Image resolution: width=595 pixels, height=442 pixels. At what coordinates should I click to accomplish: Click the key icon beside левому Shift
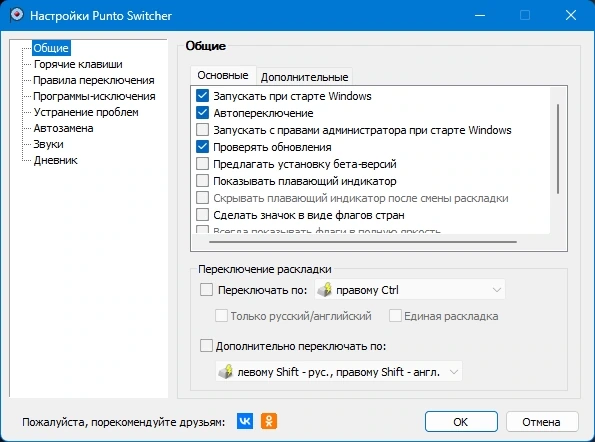226,372
